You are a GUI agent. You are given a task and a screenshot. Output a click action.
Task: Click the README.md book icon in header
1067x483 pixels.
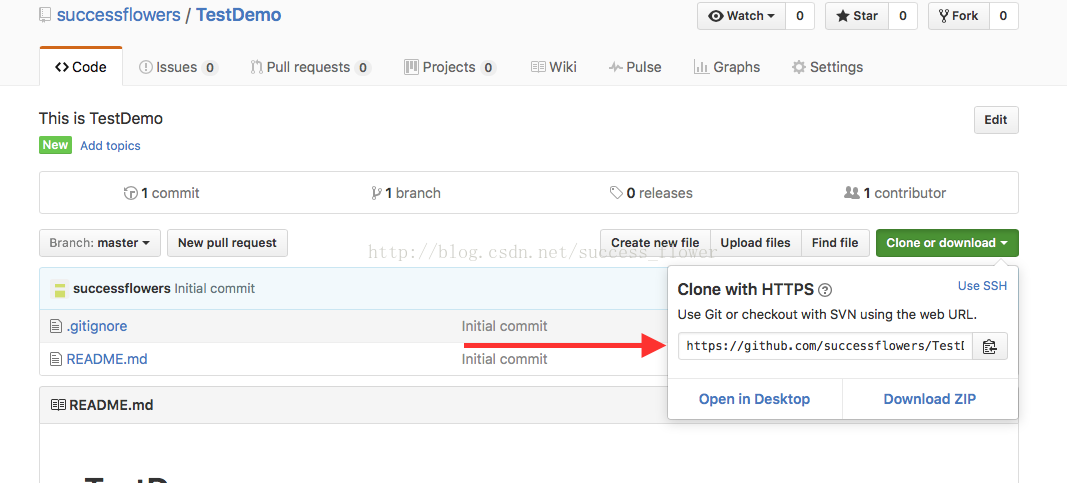pos(59,405)
